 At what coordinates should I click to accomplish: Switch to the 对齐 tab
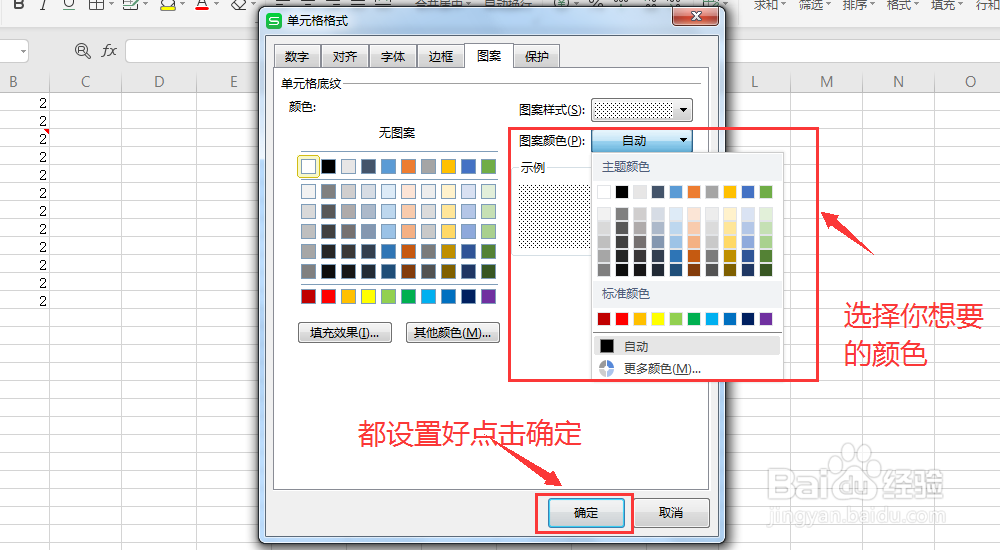point(345,56)
